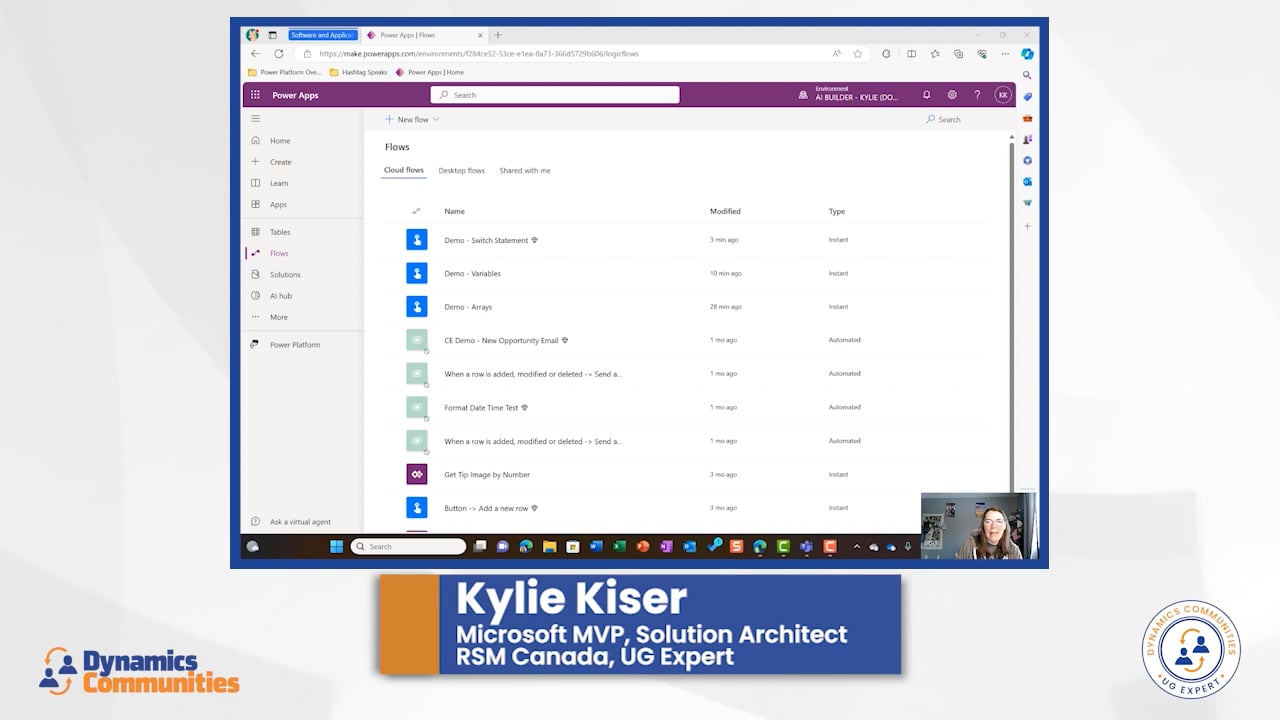This screenshot has height=720, width=1280.
Task: Open Demo - Switch Statement flow
Action: tap(486, 240)
